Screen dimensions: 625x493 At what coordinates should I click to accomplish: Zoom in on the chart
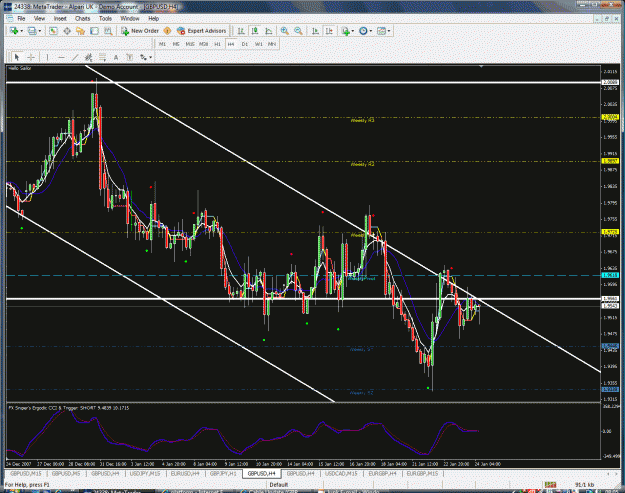[x=285, y=31]
